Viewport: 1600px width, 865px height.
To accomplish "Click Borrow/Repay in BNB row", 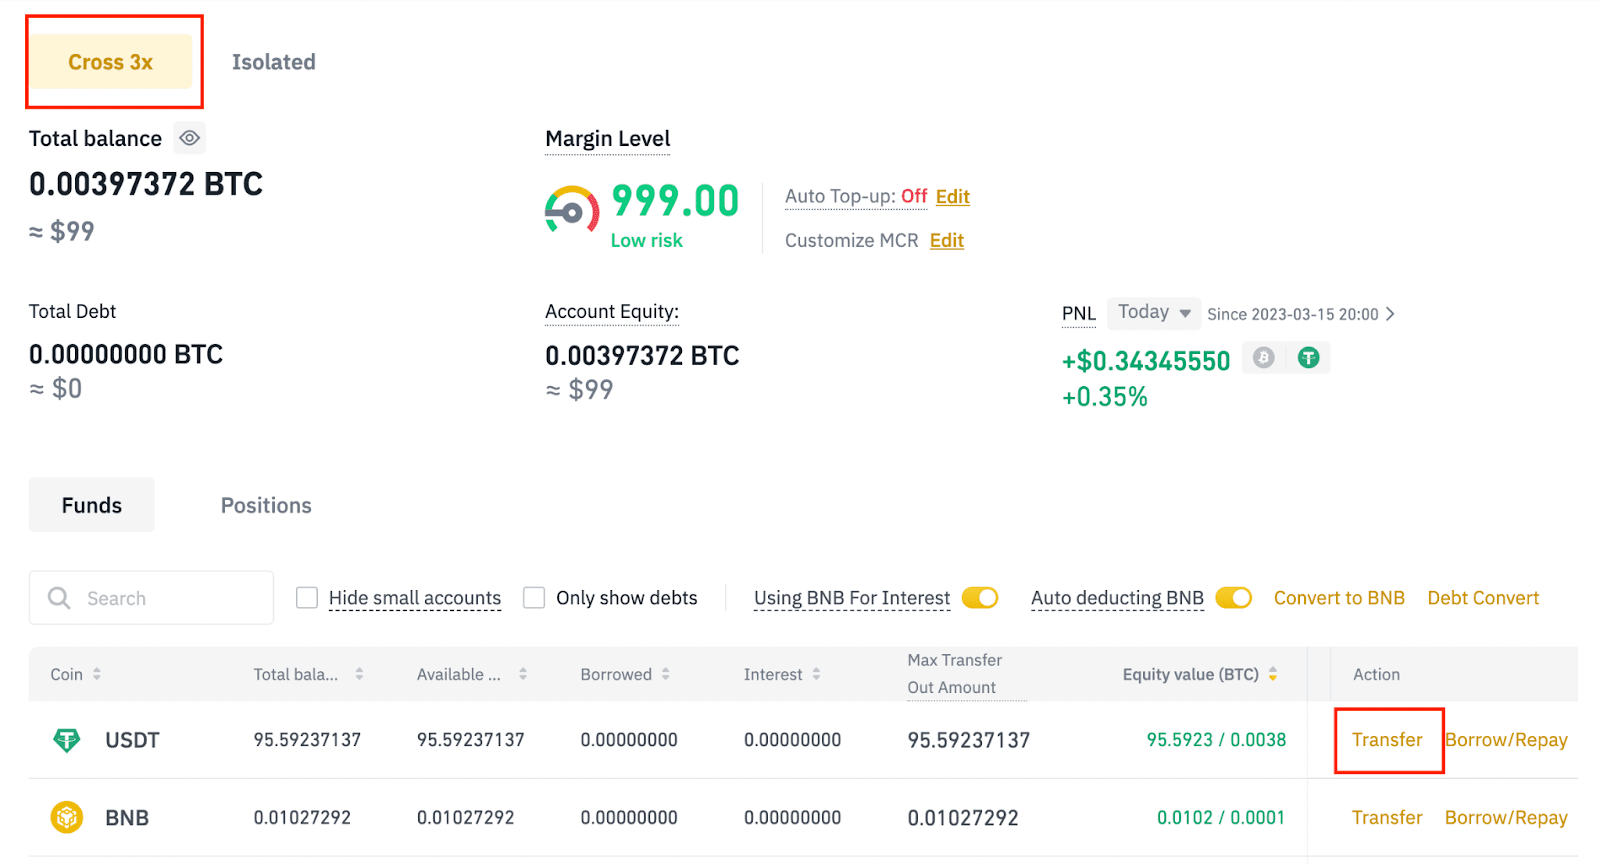I will pyautogui.click(x=1506, y=818).
